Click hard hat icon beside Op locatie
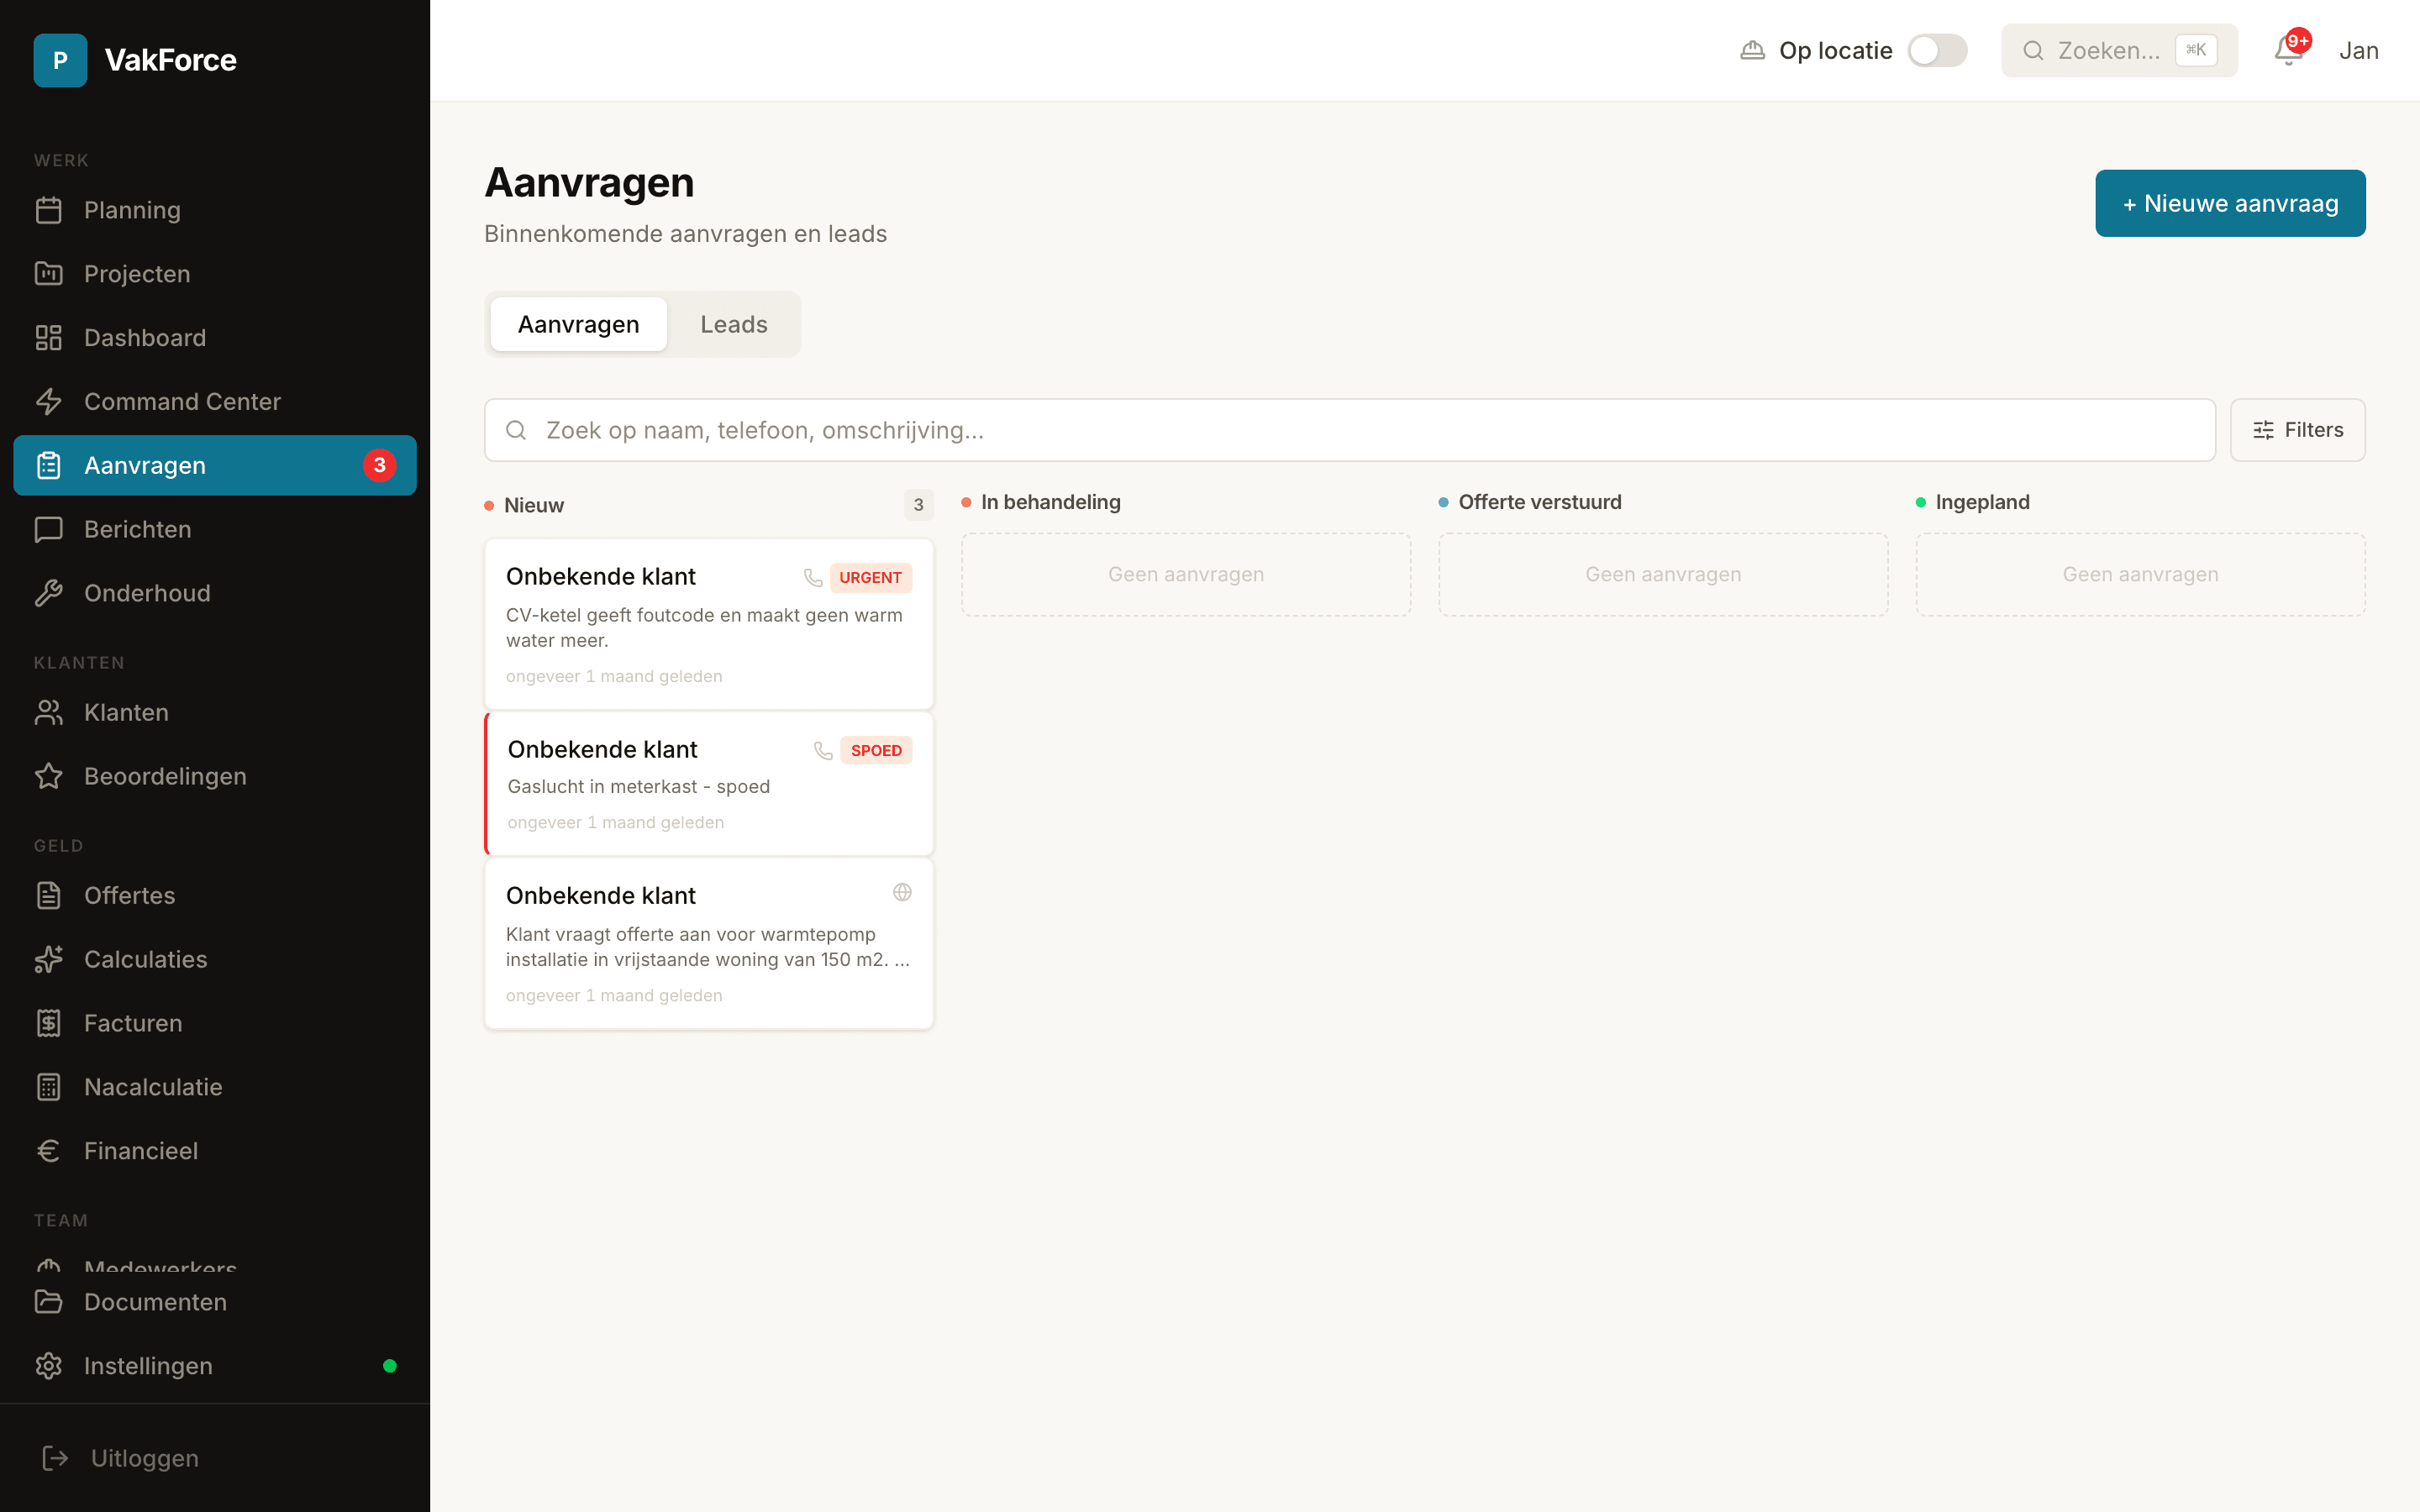 [x=1752, y=50]
